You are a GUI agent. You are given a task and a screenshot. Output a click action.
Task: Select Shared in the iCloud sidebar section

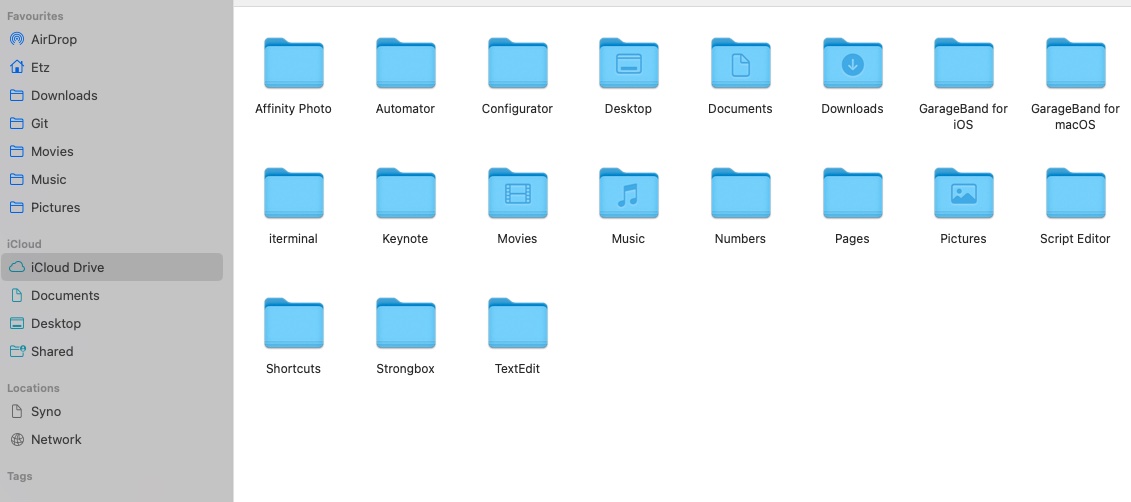click(112, 352)
